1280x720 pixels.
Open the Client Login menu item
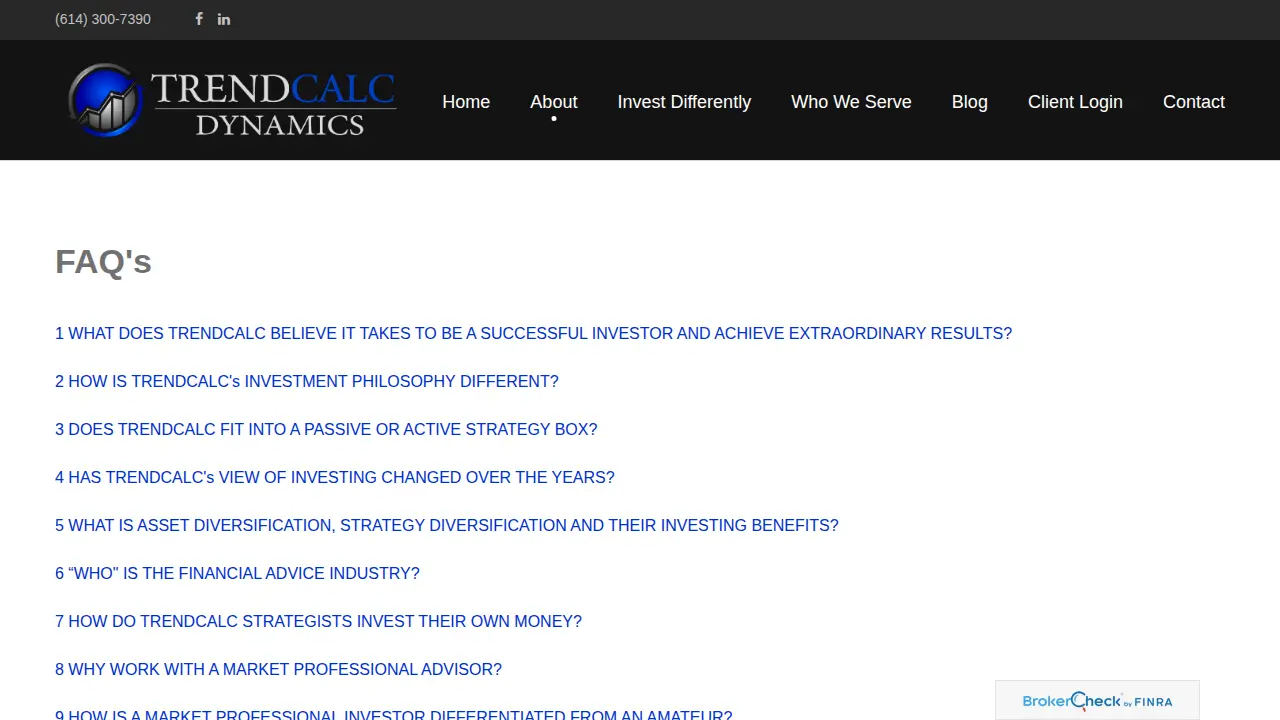[1075, 102]
